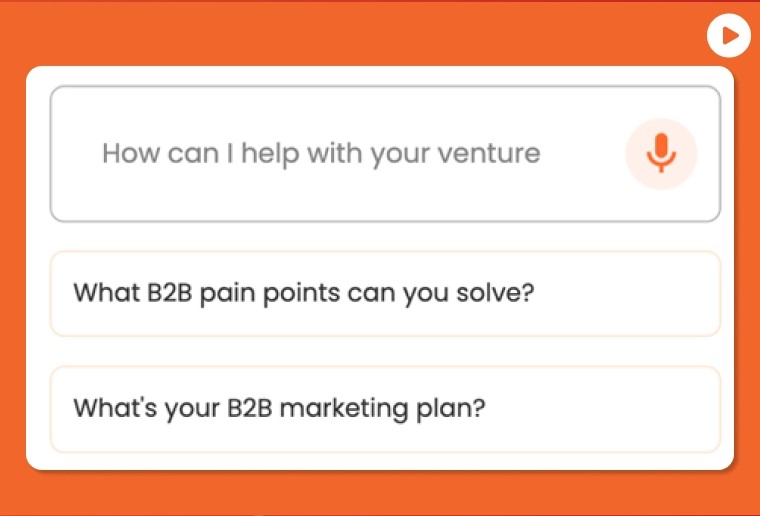This screenshot has width=760, height=516.
Task: Tap the orange microphone icon
Action: tap(661, 153)
